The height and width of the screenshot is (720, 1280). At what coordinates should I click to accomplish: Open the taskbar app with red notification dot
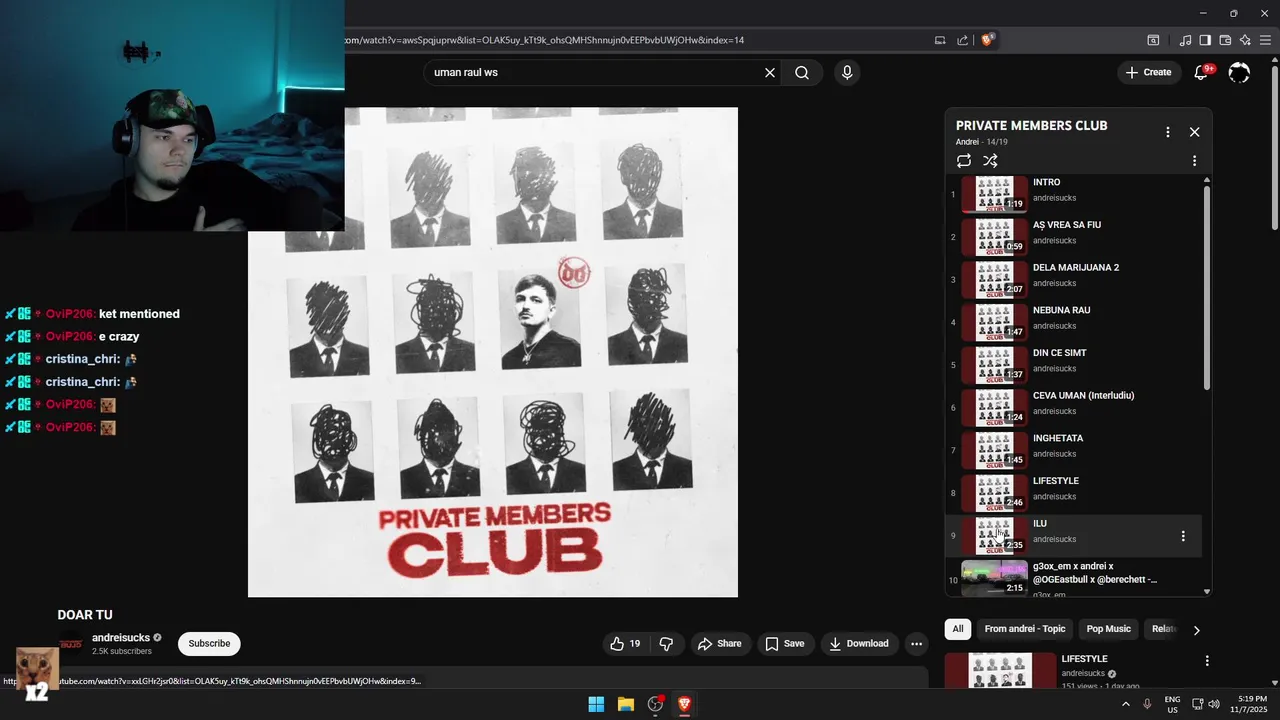(655, 704)
